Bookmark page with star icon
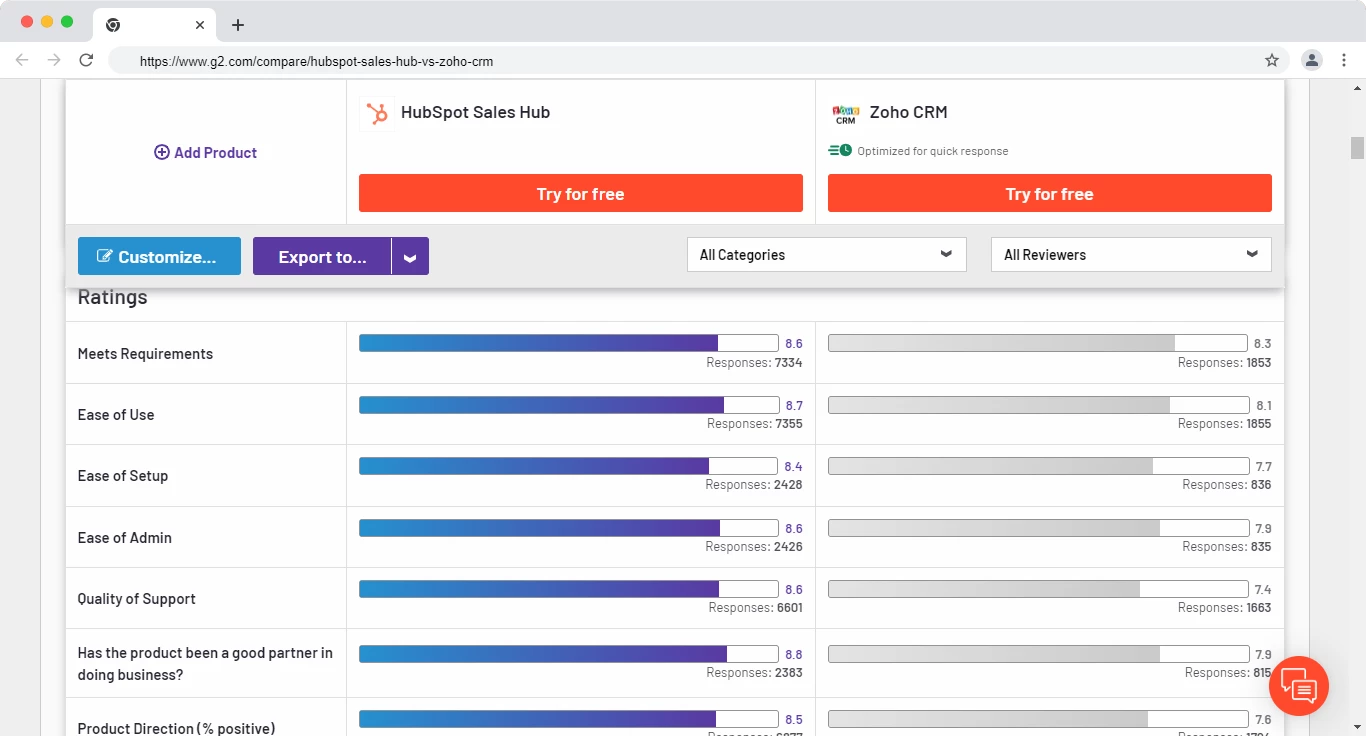 pyautogui.click(x=1272, y=60)
